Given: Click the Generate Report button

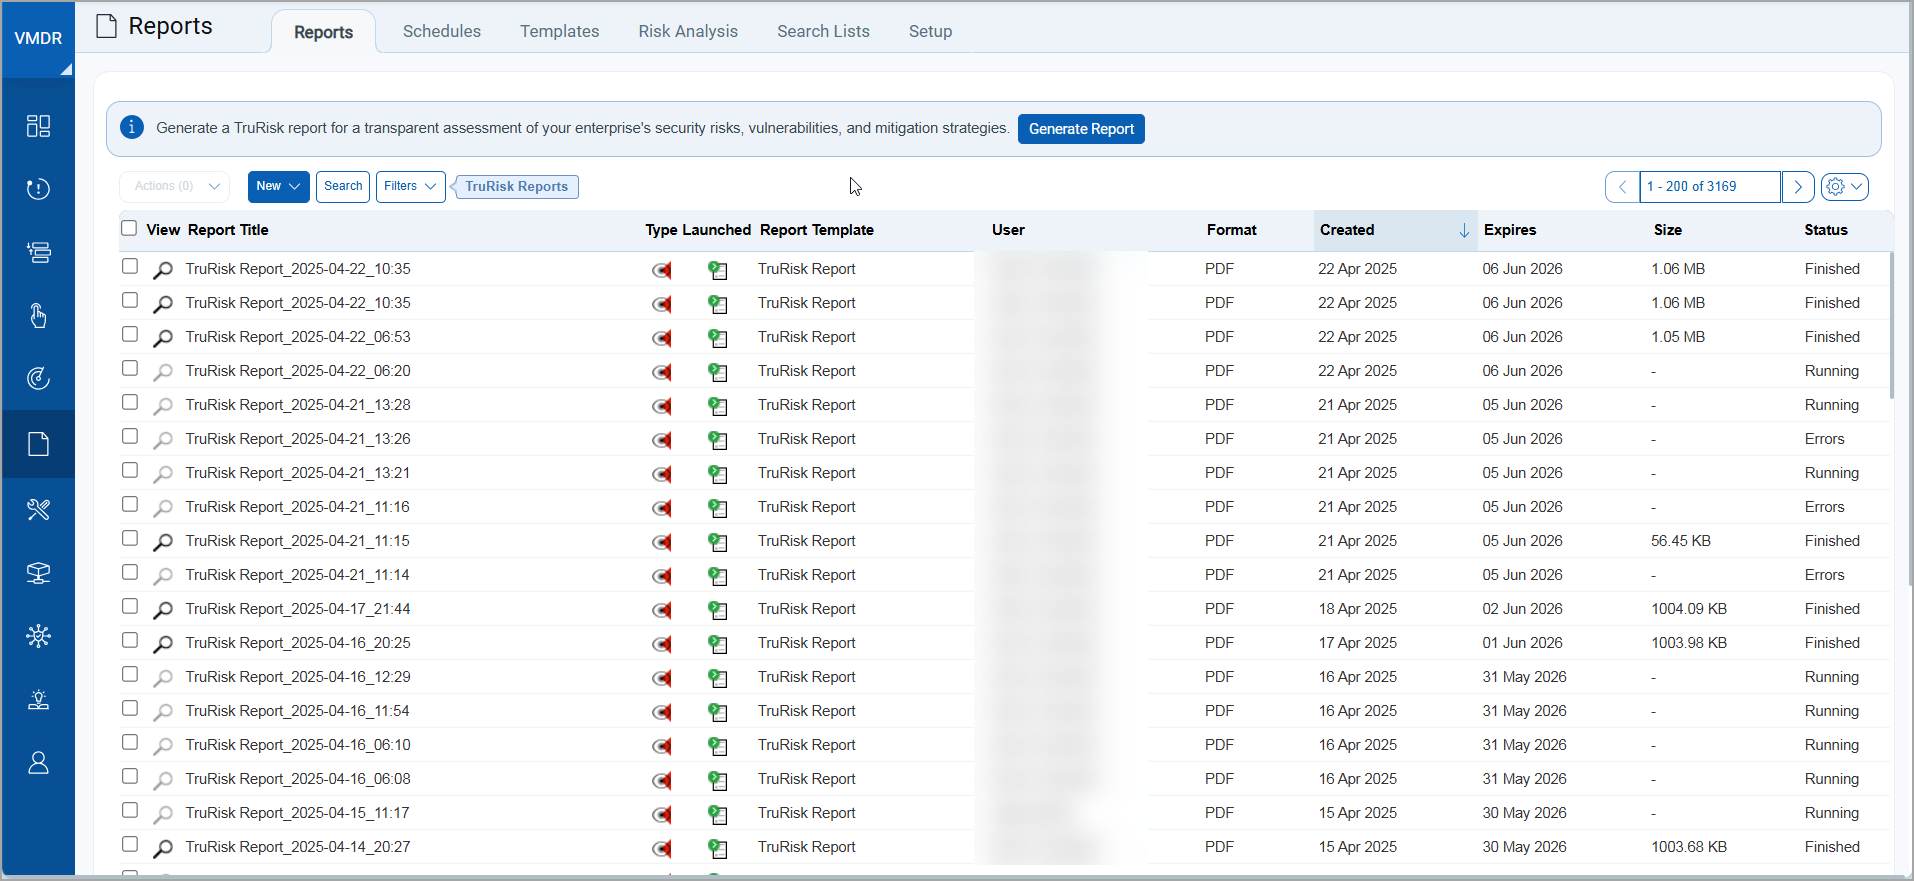Looking at the screenshot, I should coord(1081,129).
